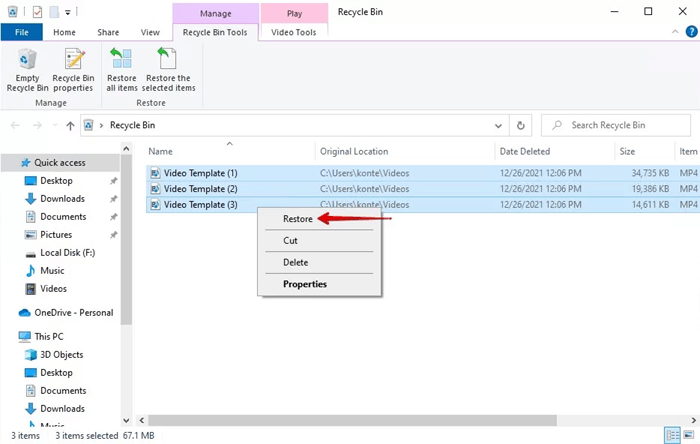Click the Video Template (3) file icon
The width and height of the screenshot is (700, 444).
[x=155, y=205]
